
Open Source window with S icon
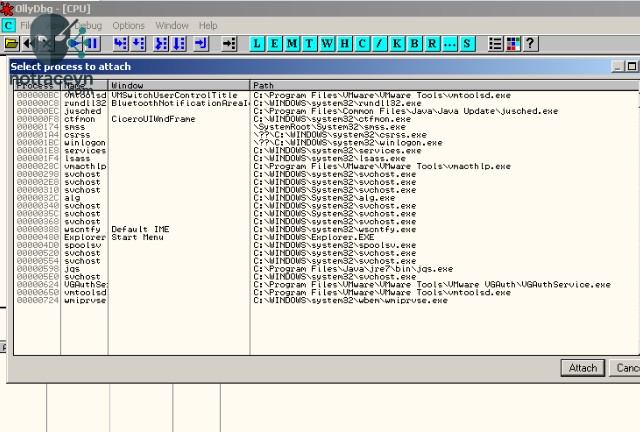(467, 44)
